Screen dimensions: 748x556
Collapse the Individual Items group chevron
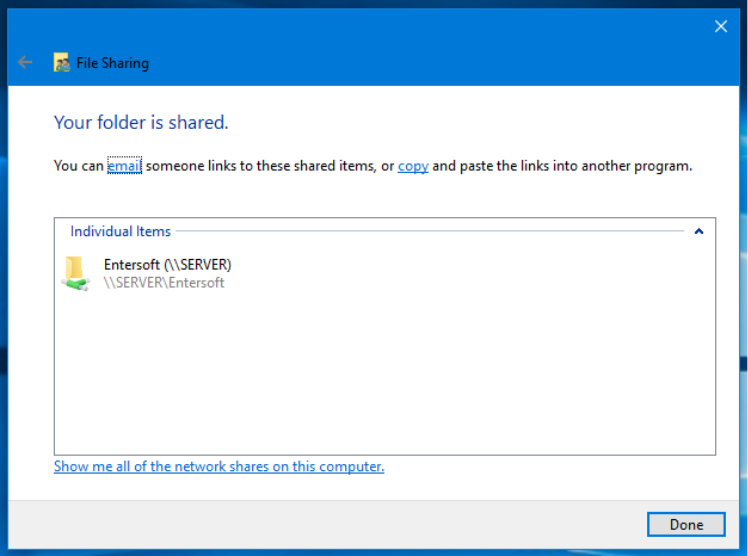point(699,231)
